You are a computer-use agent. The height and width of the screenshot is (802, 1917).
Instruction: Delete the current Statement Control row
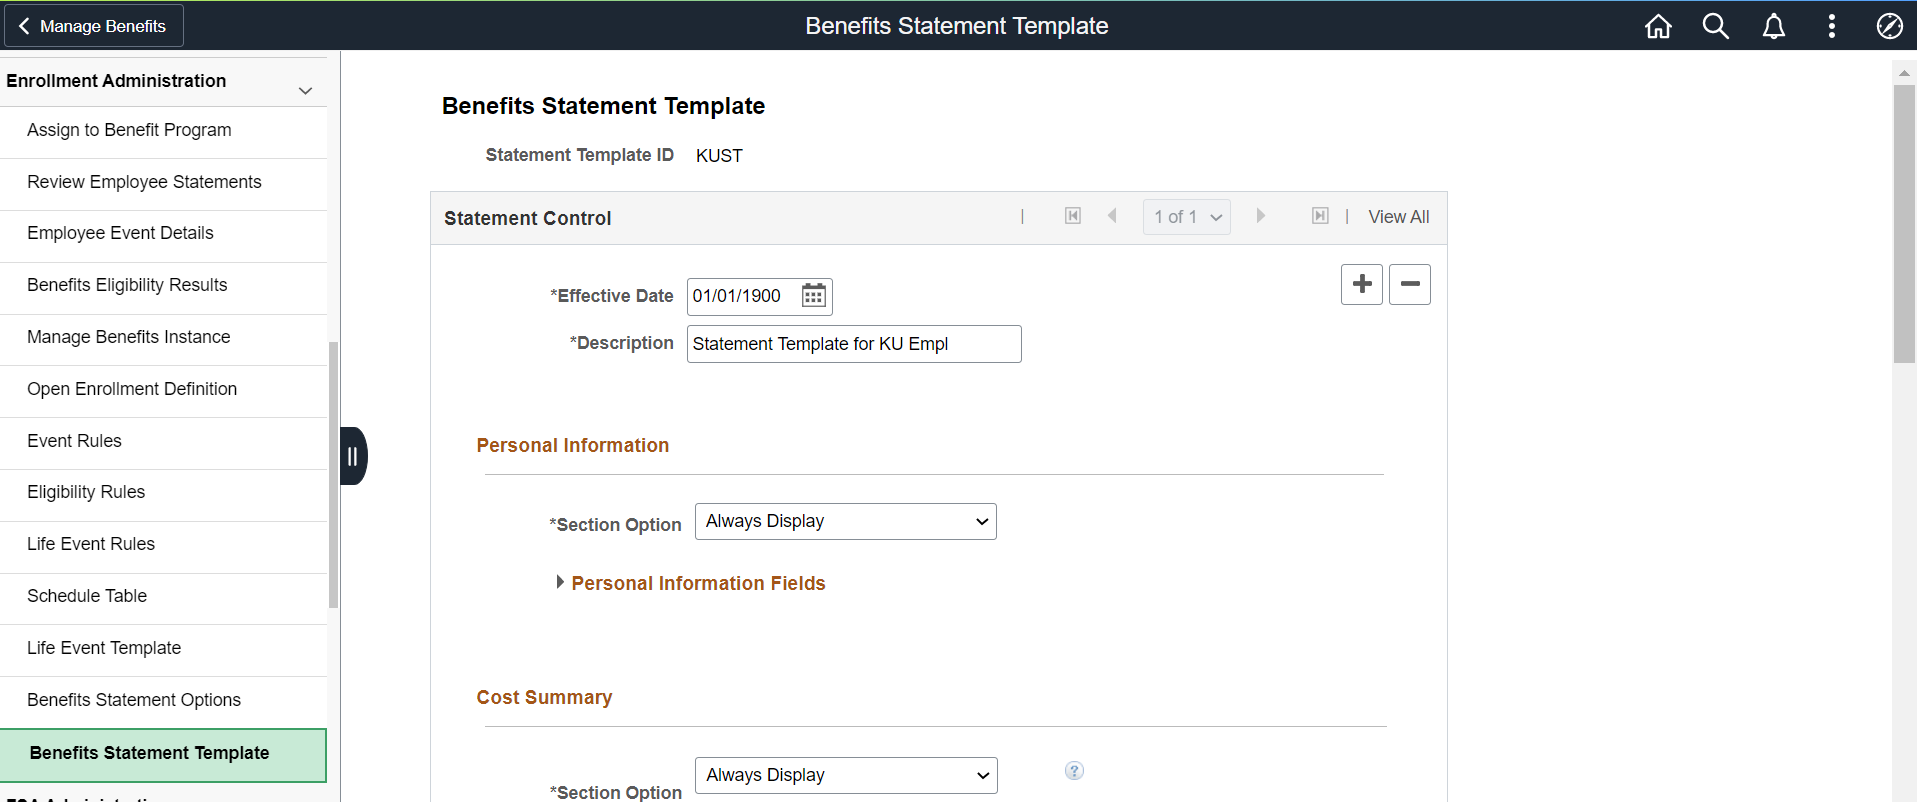point(1410,285)
